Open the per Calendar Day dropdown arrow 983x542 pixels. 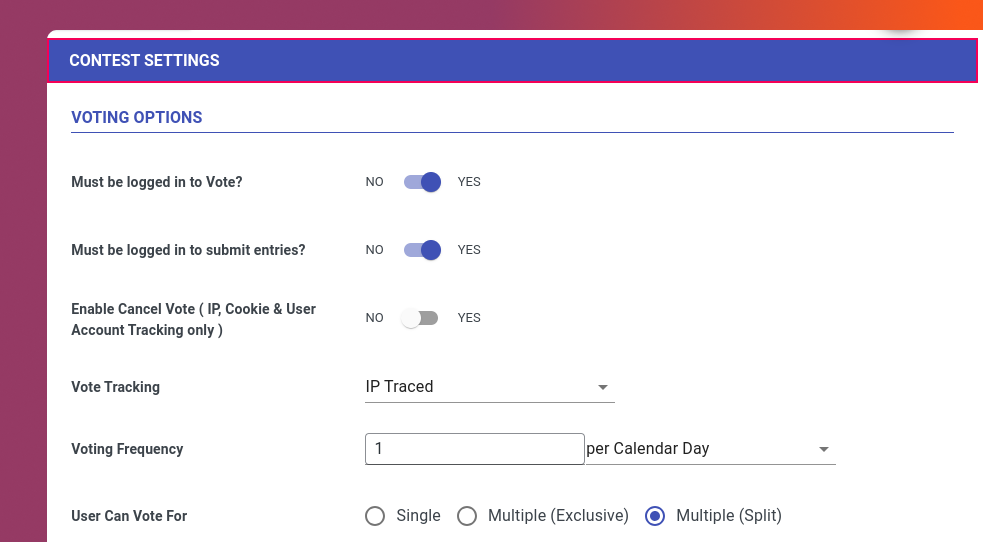[824, 449]
